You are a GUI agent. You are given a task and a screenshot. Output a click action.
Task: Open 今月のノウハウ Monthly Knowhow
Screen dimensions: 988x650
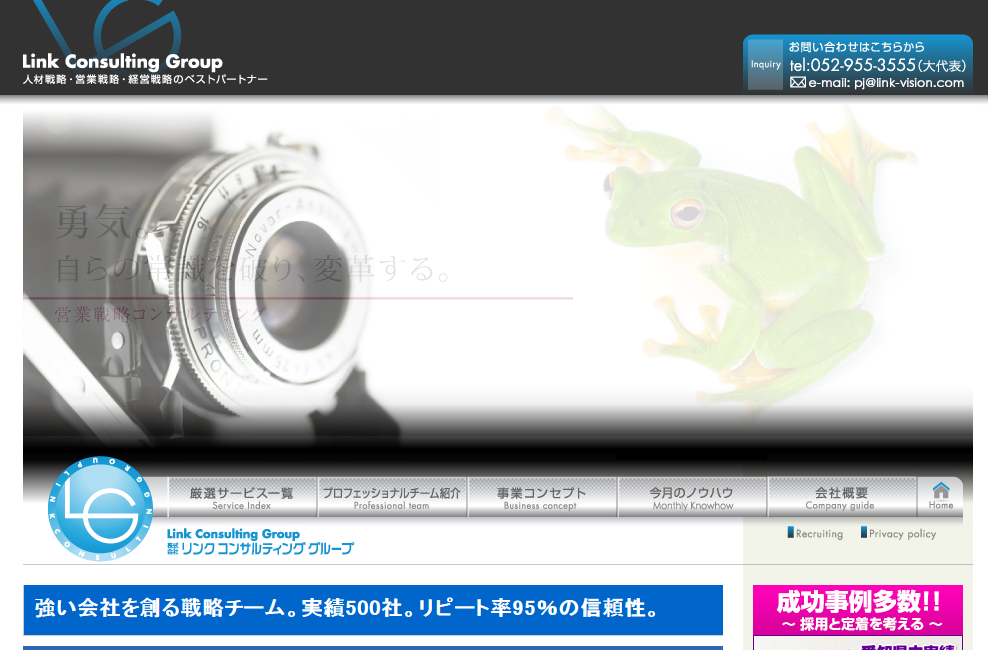[x=691, y=497]
